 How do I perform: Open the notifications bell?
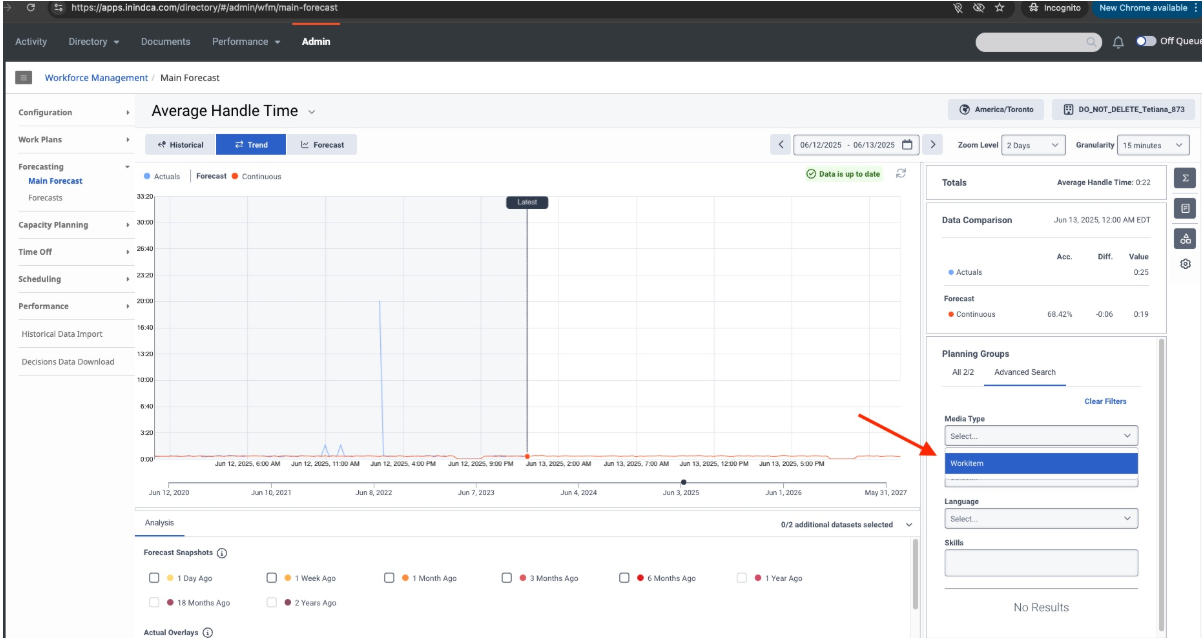click(1118, 42)
